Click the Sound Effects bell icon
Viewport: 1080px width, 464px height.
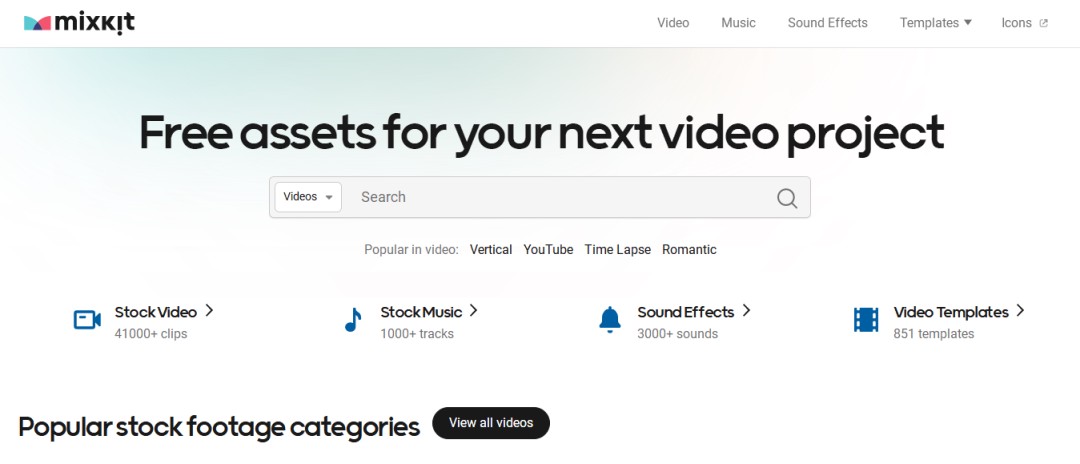(610, 320)
